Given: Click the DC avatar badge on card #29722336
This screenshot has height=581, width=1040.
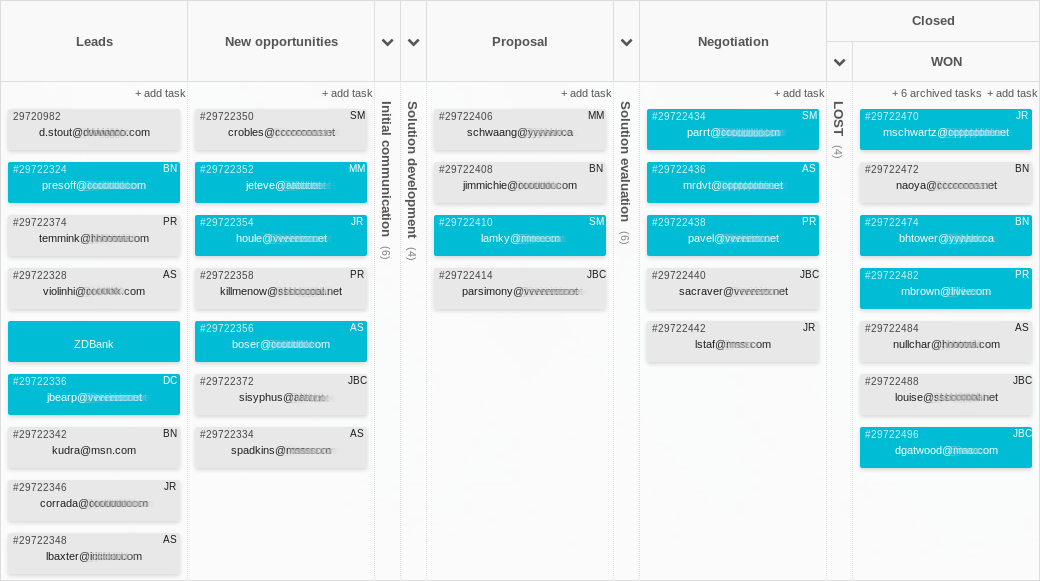Looking at the screenshot, I should coord(169,381).
